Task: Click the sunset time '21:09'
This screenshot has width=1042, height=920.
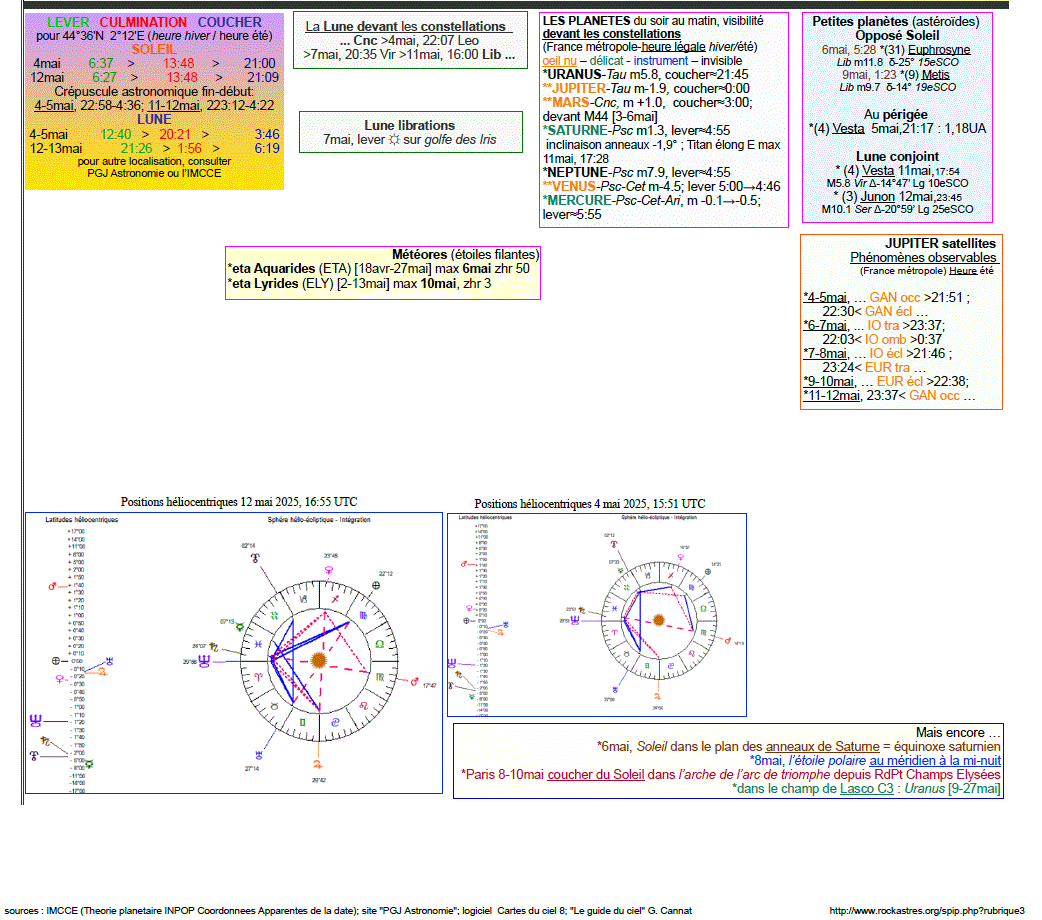Action: point(263,78)
